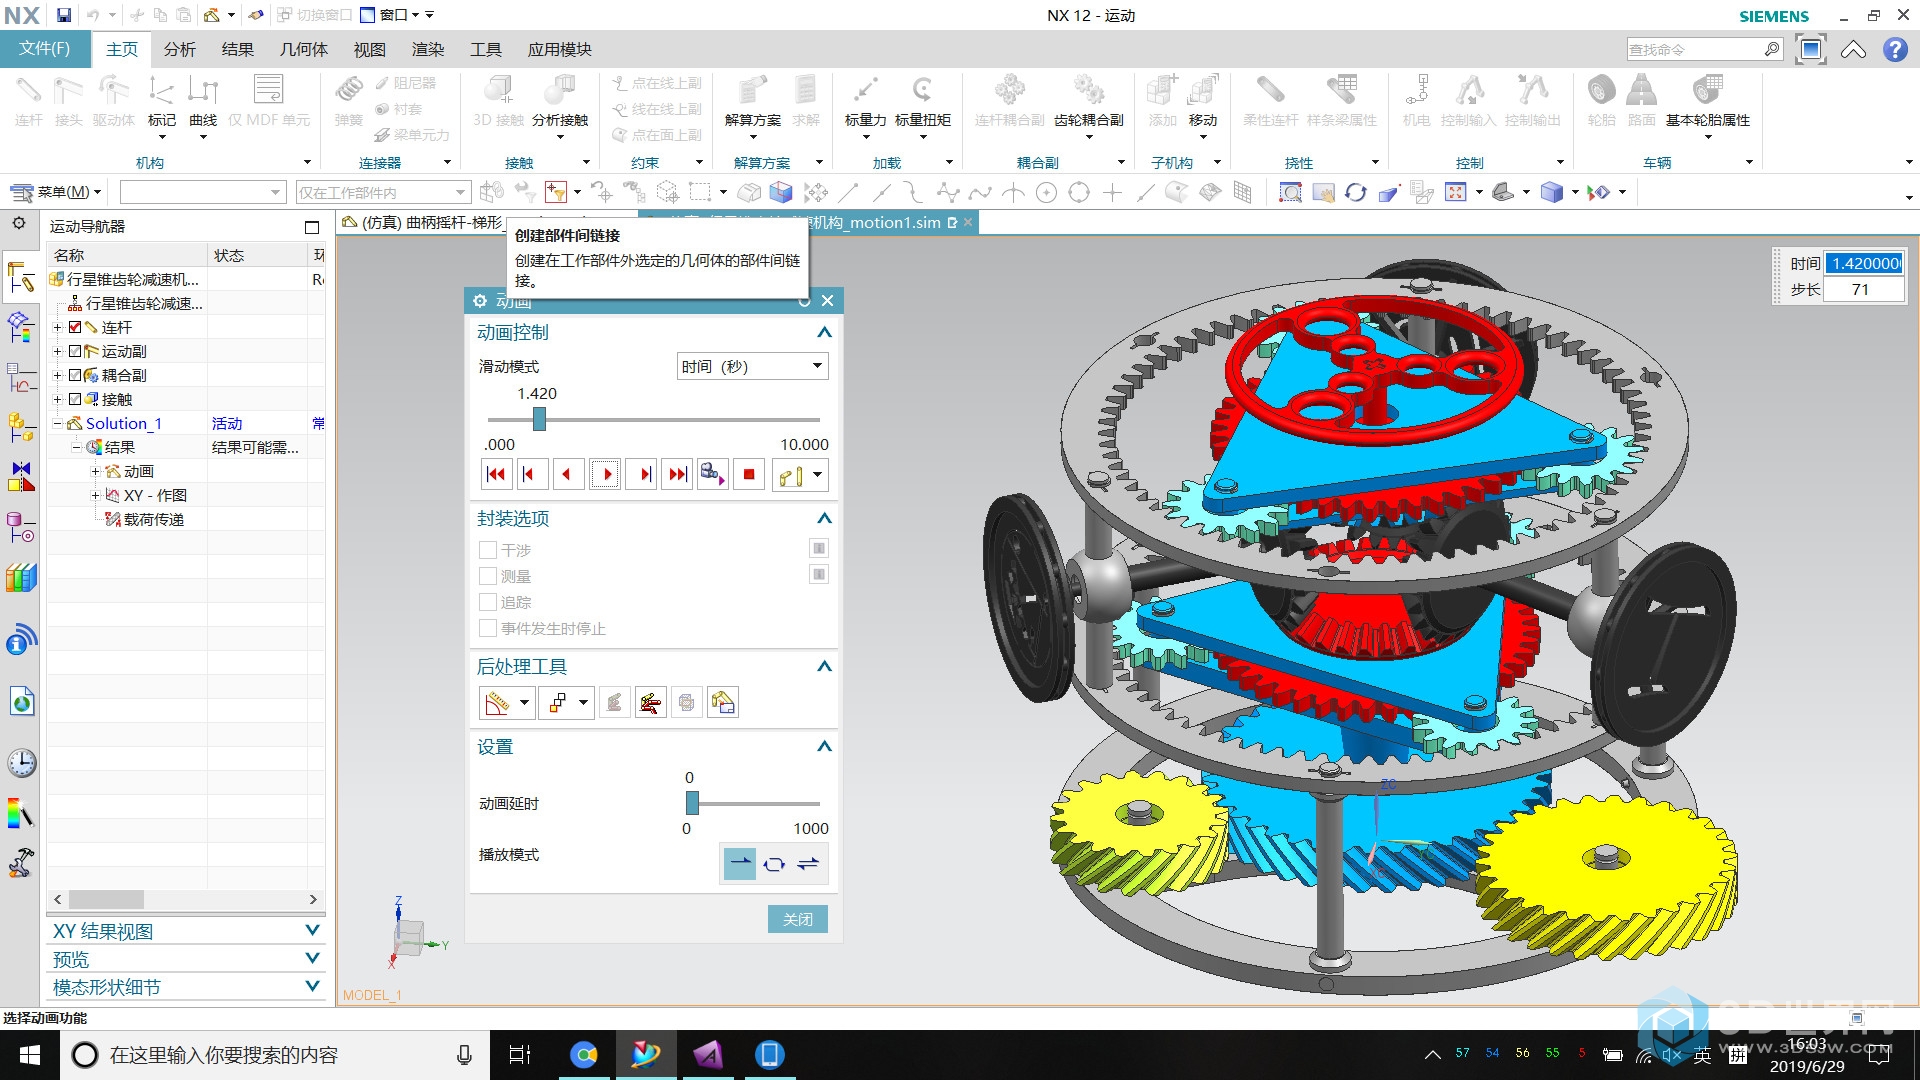Click the Chrome taskbar icon
The height and width of the screenshot is (1080, 1920).
[584, 1055]
